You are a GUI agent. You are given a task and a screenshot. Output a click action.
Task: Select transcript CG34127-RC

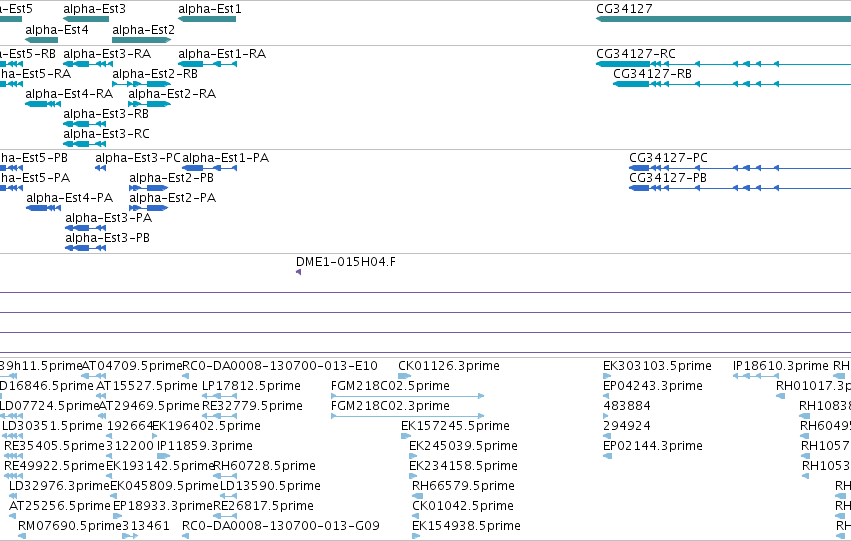(x=636, y=54)
